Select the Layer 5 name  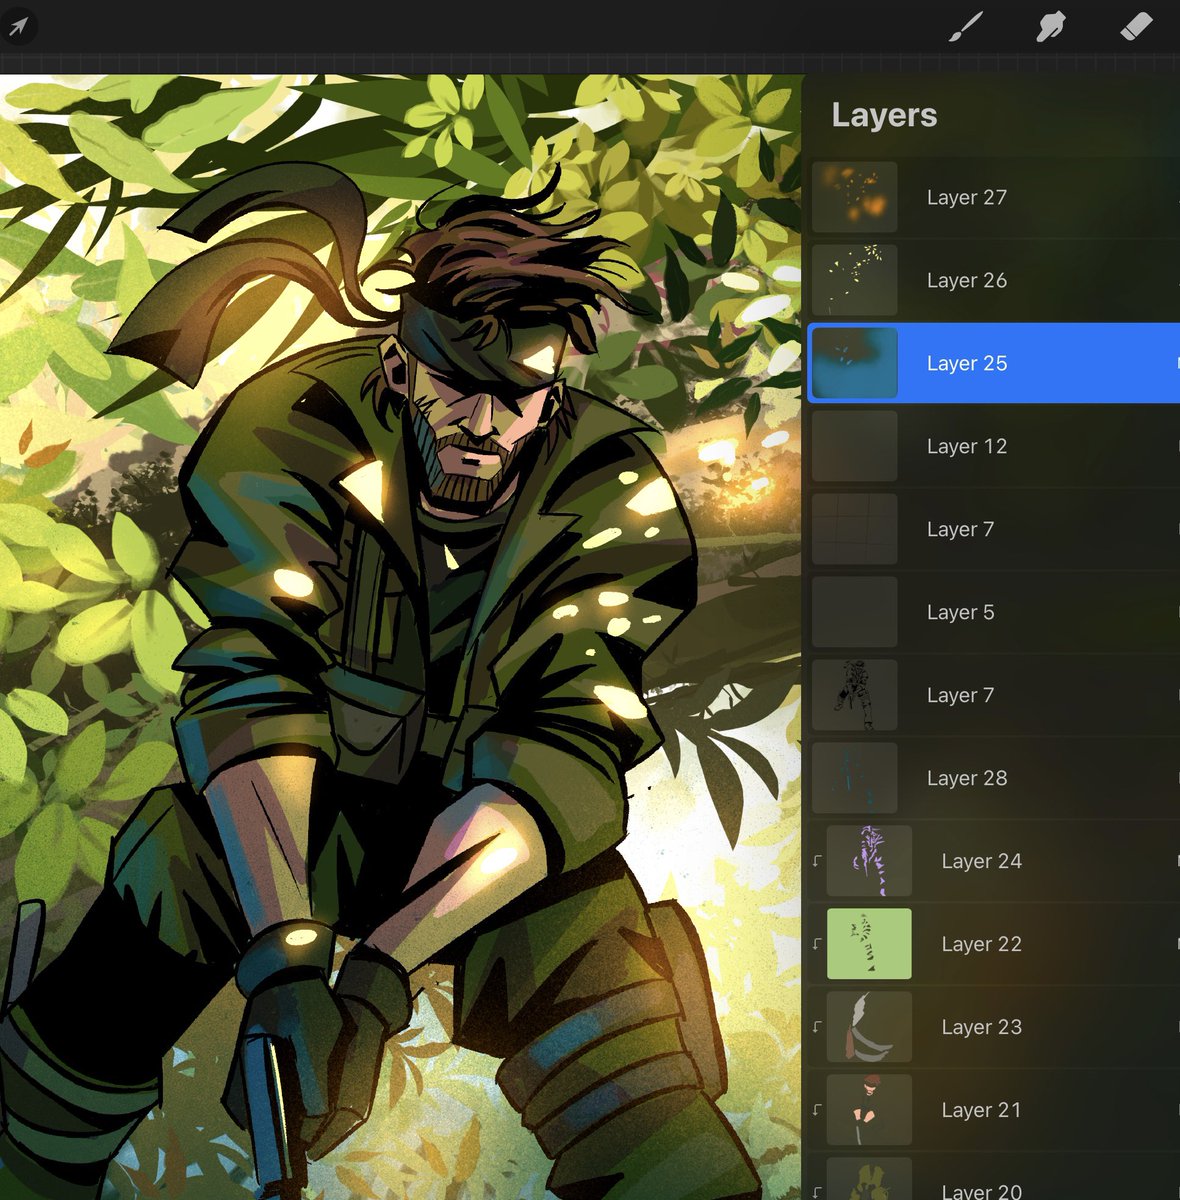click(961, 612)
